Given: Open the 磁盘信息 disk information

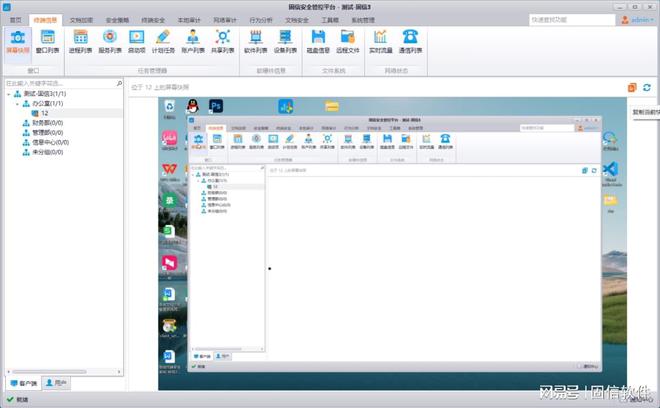Looking at the screenshot, I should (318, 42).
